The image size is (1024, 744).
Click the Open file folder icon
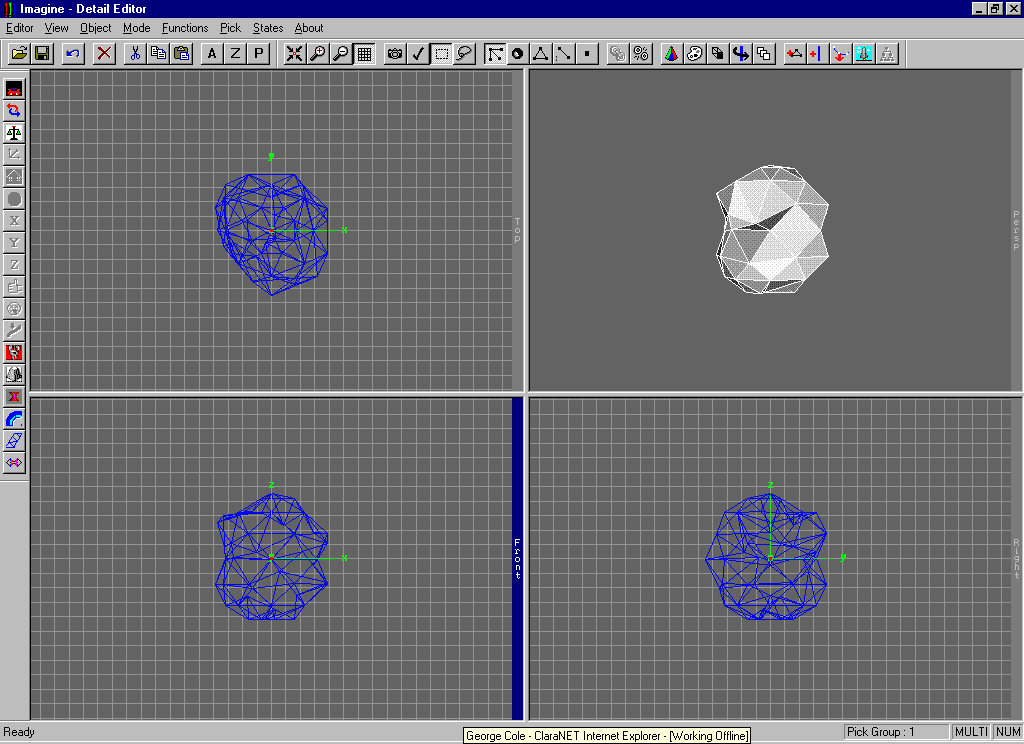tap(18, 54)
